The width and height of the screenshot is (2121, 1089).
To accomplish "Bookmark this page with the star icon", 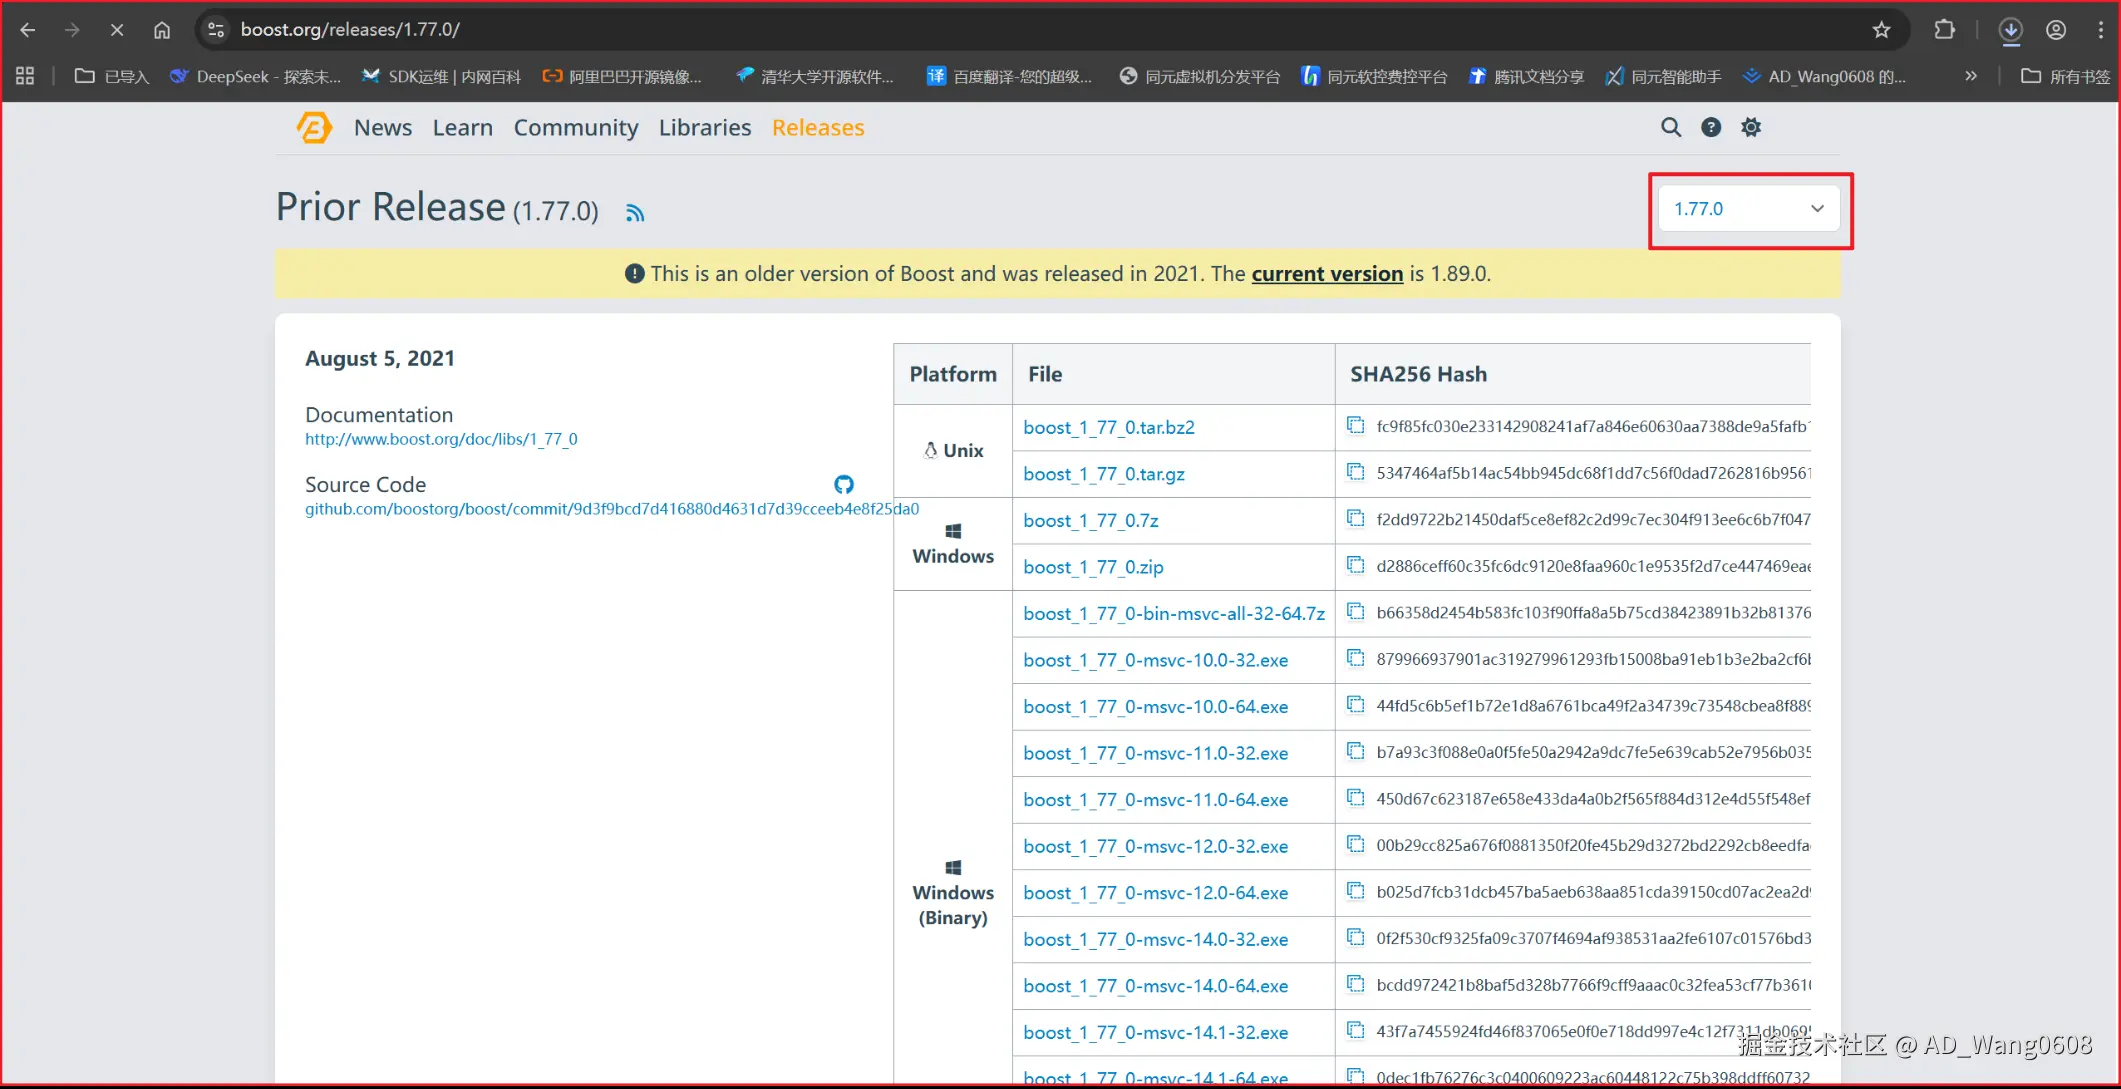I will (1881, 30).
